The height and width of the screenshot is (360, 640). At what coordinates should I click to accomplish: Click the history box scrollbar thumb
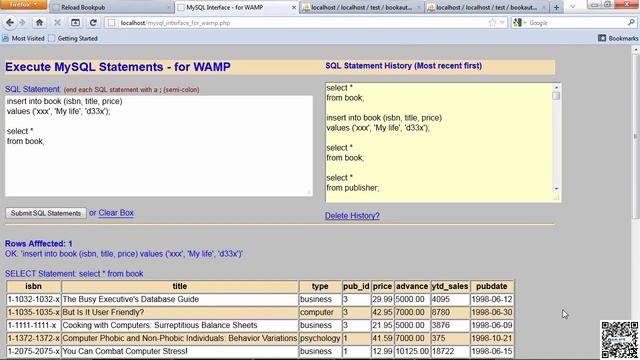tap(556, 96)
